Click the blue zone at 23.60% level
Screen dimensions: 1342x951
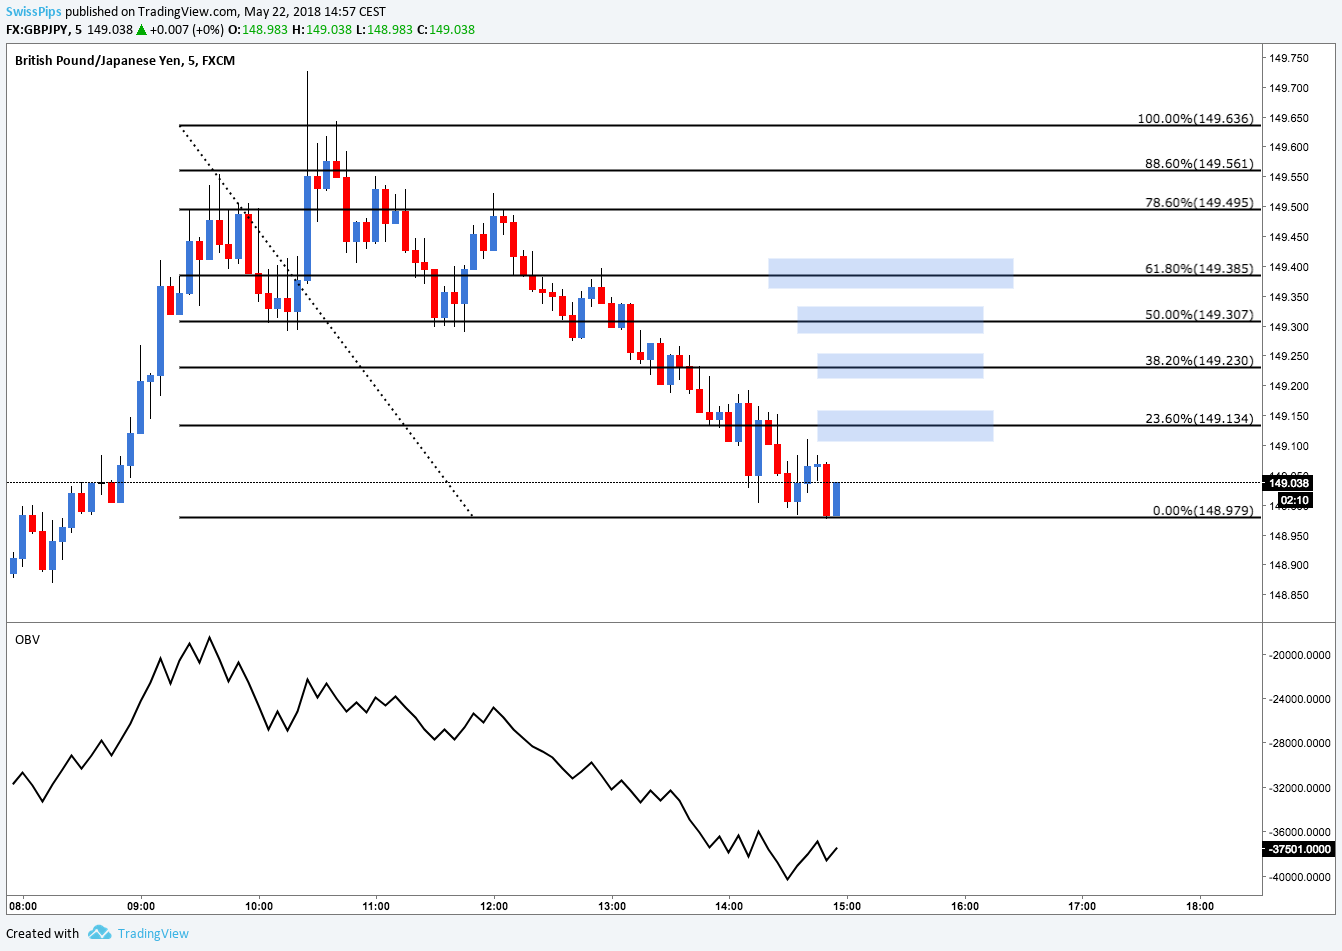[x=905, y=426]
